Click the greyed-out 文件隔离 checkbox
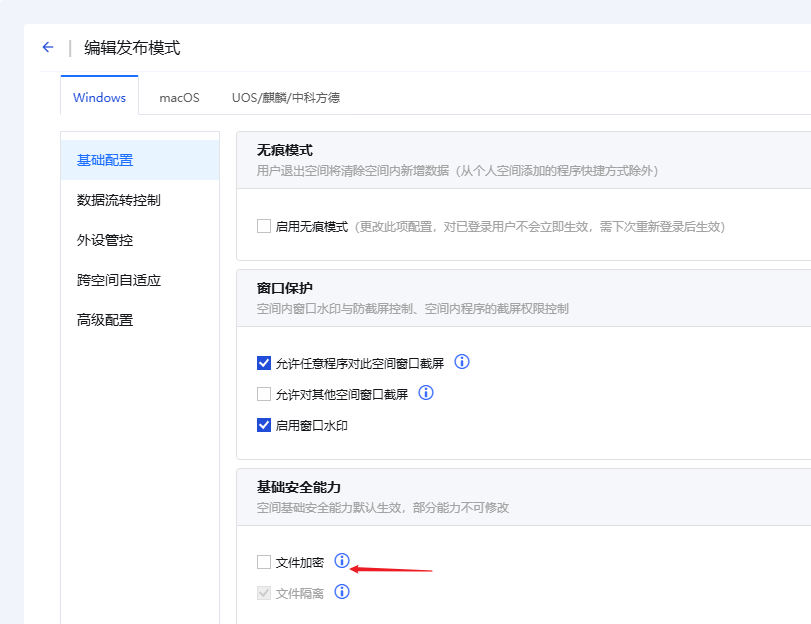Screen dimensions: 811x624 tap(264, 593)
